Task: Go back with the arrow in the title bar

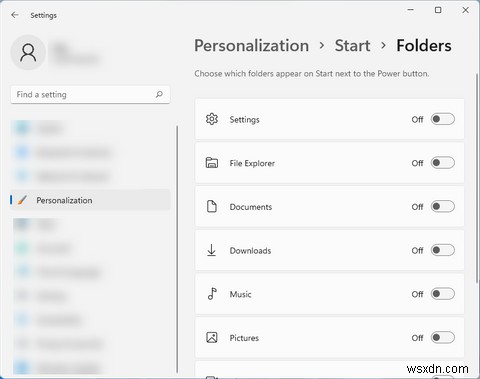Action: click(15, 15)
